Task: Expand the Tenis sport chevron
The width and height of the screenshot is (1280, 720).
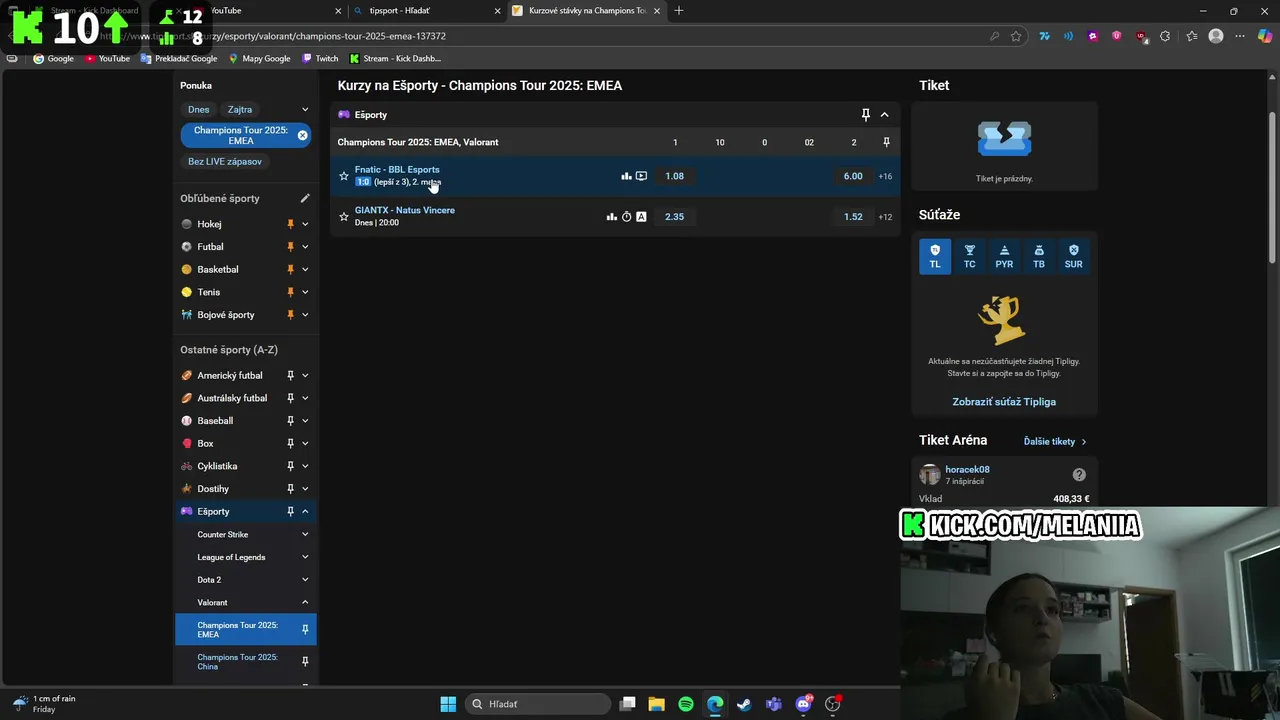Action: (x=305, y=292)
